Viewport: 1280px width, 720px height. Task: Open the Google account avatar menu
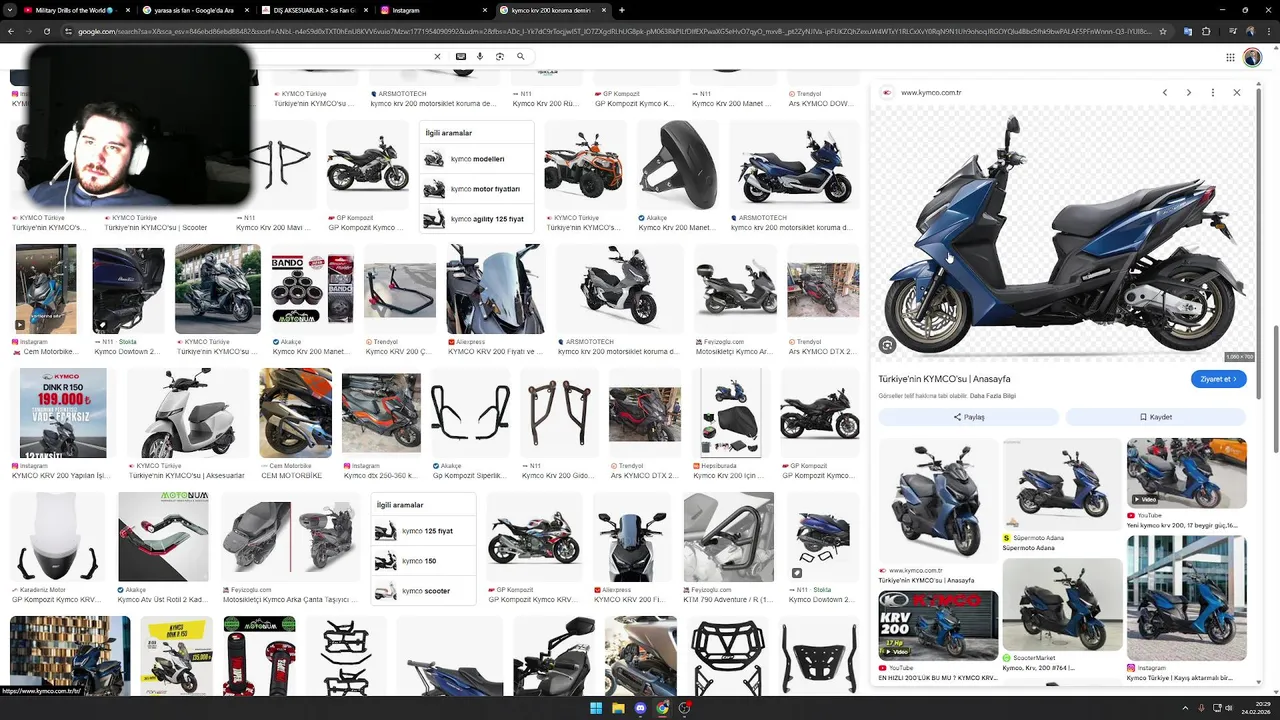click(x=1253, y=57)
